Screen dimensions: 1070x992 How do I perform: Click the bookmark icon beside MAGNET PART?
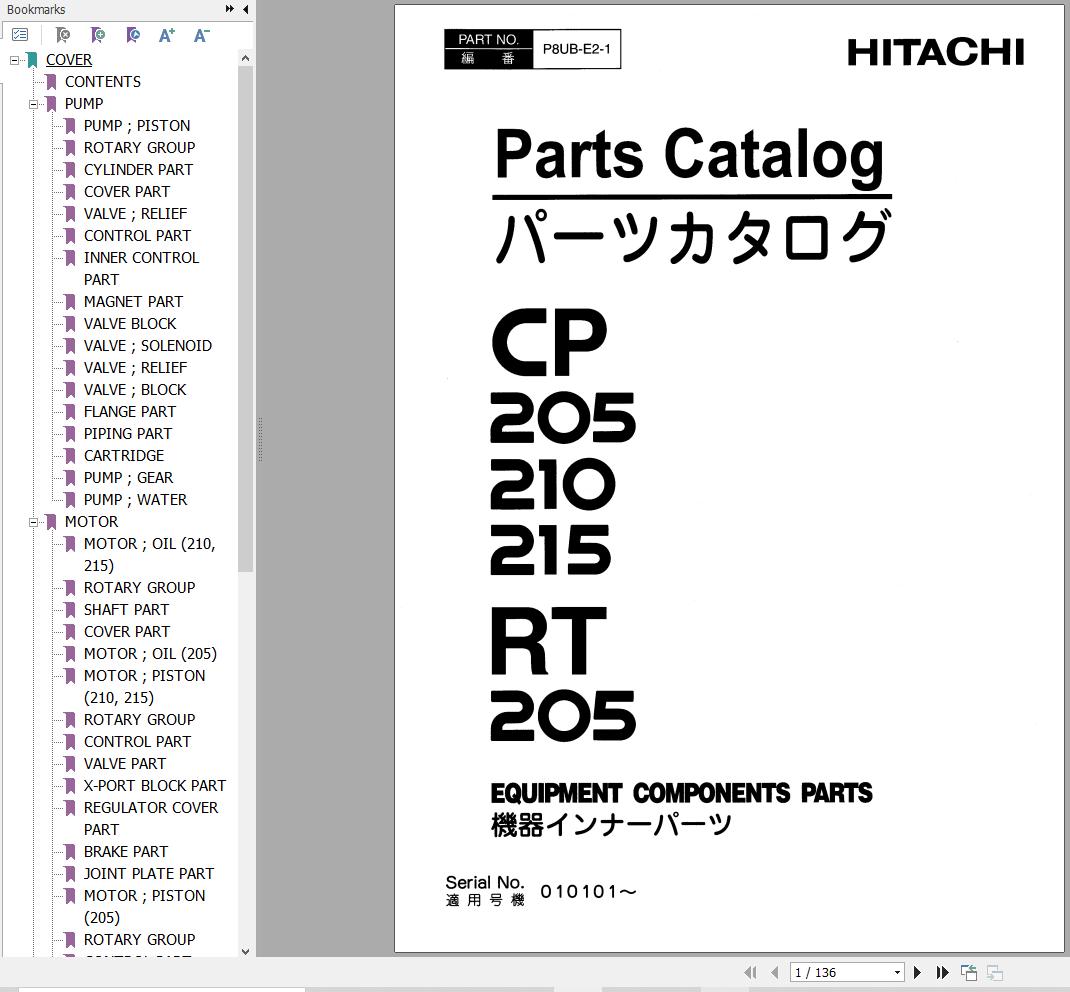[x=70, y=302]
